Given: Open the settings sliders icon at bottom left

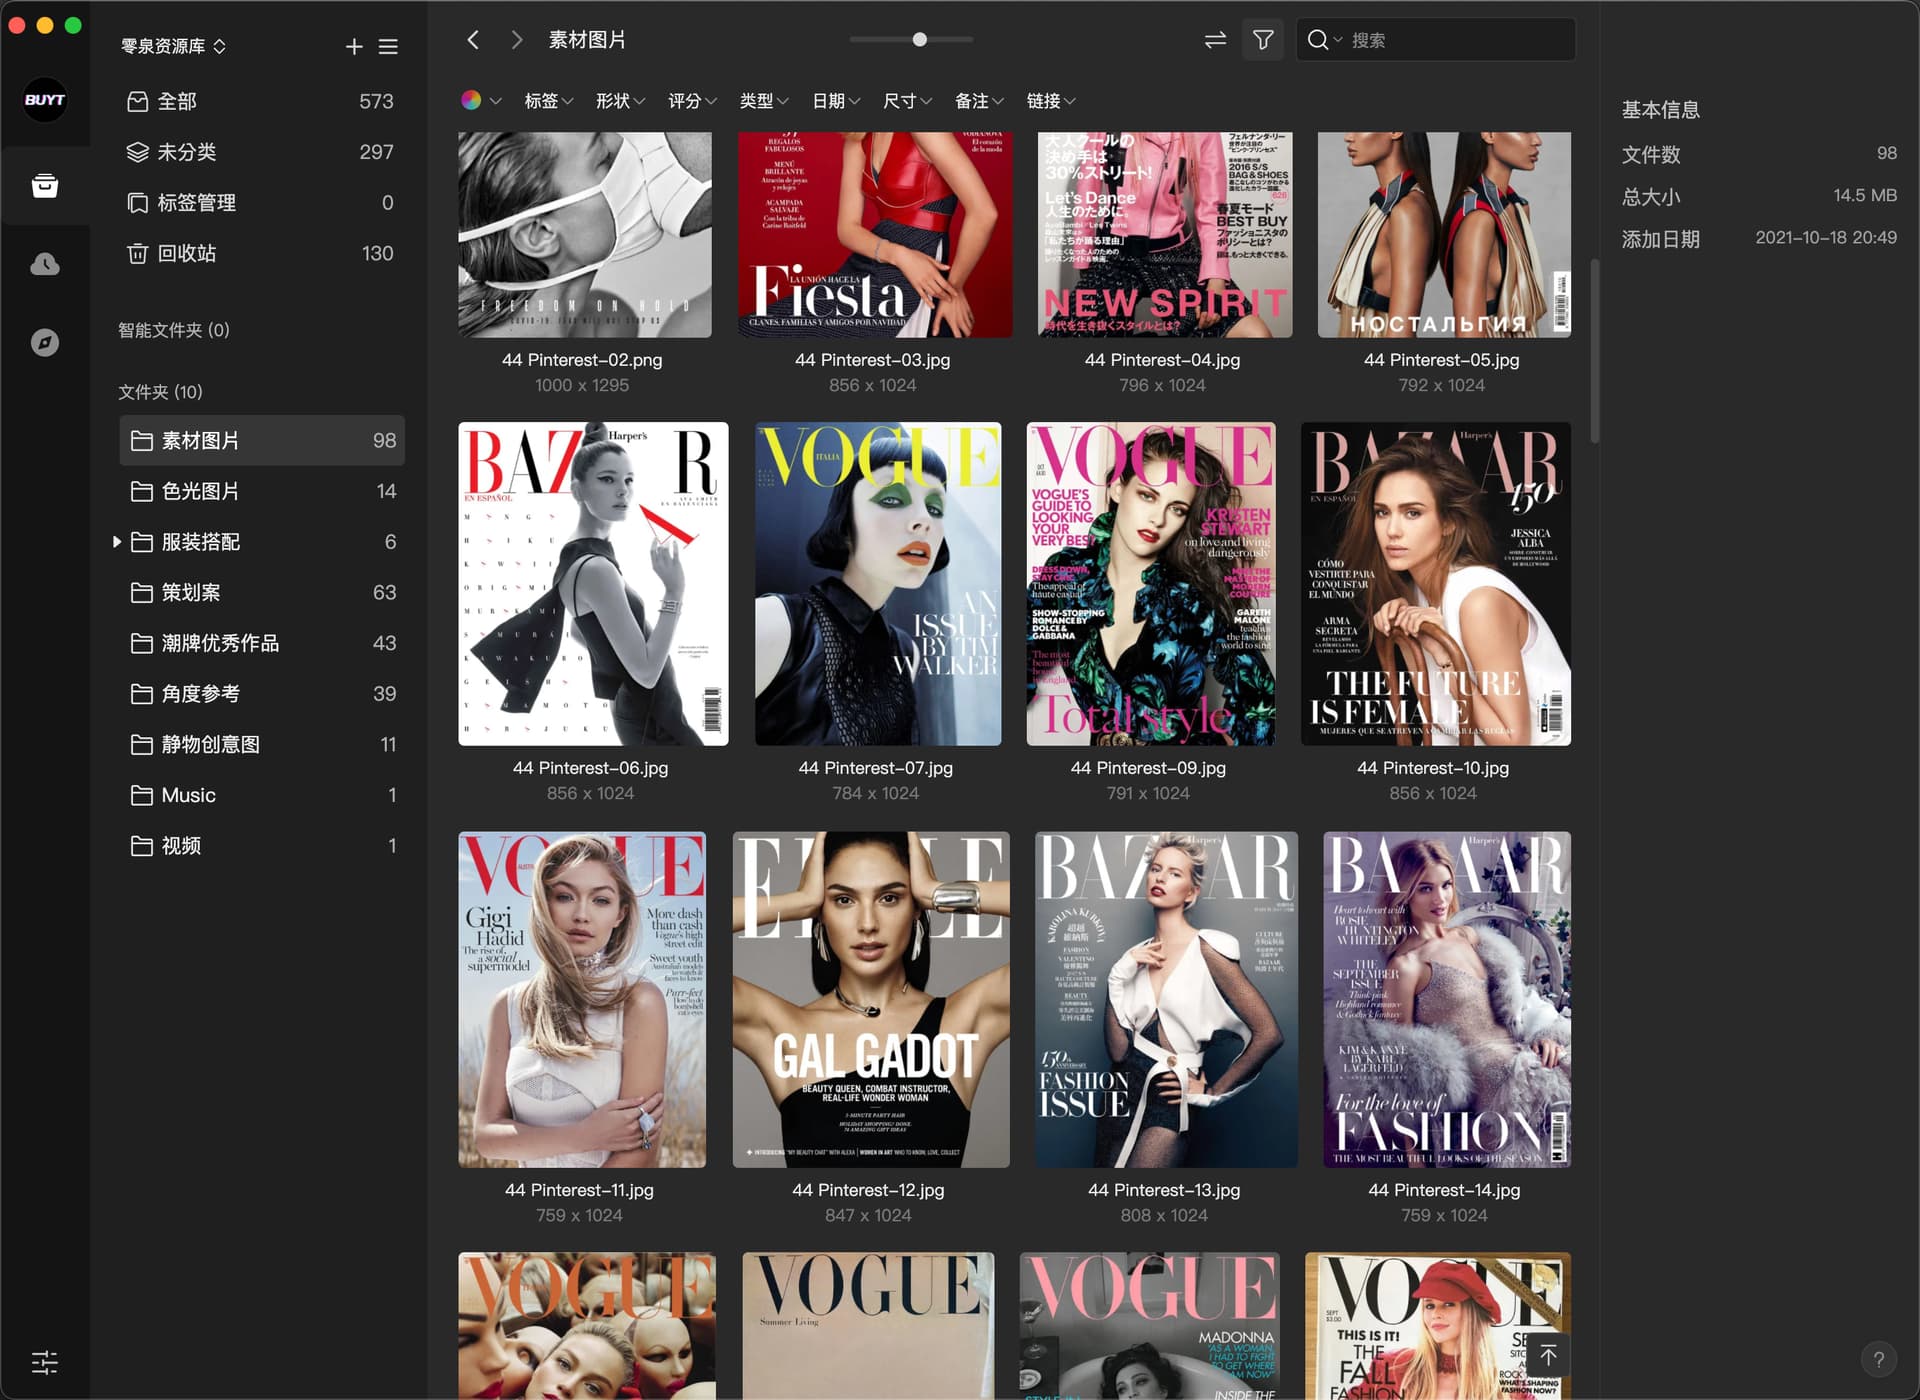Looking at the screenshot, I should coord(45,1362).
